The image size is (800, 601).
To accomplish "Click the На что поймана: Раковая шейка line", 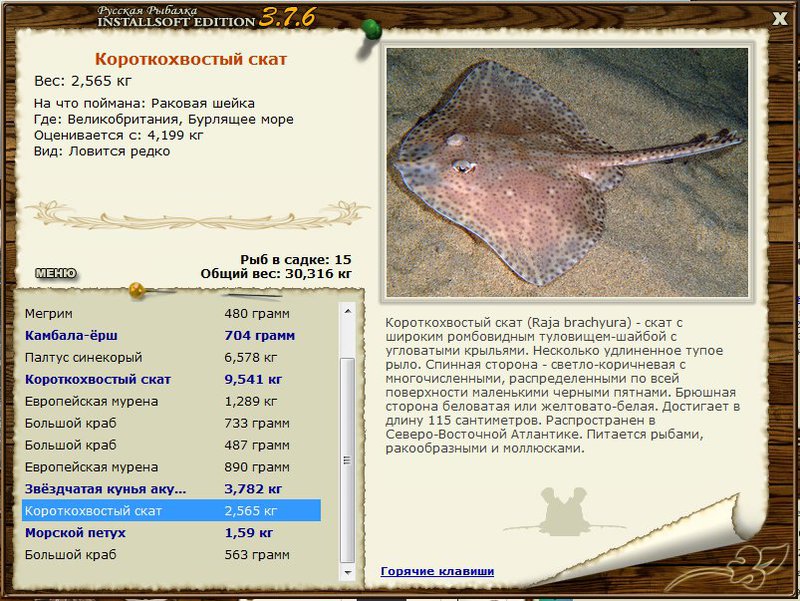I will pyautogui.click(x=144, y=104).
